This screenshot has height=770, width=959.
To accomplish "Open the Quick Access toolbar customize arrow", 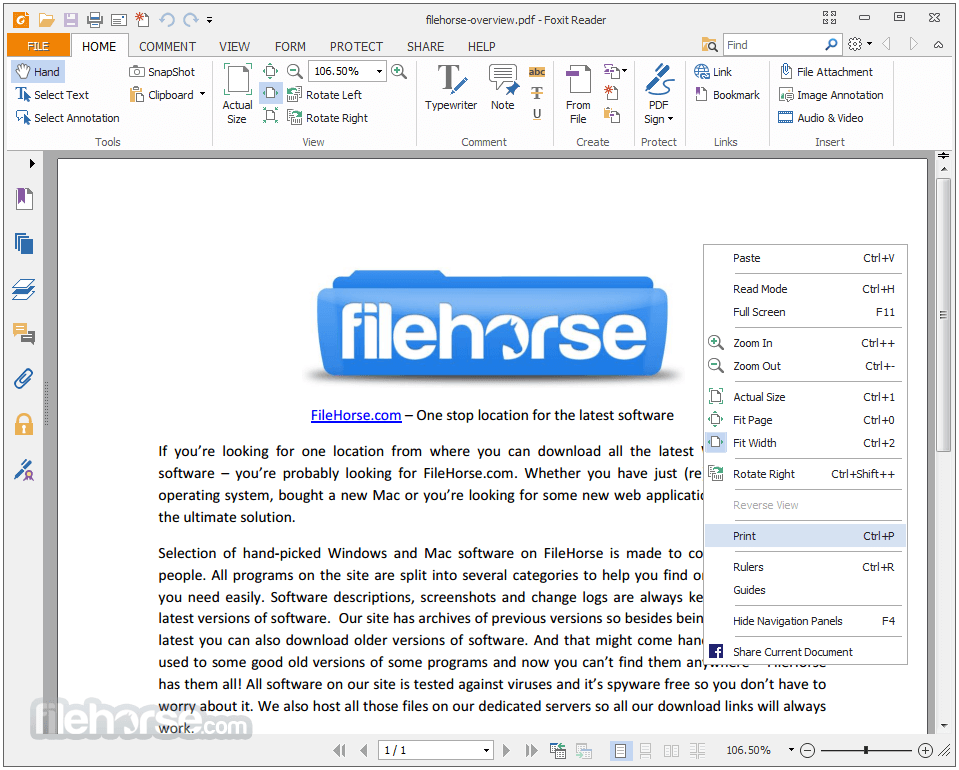I will click(209, 20).
